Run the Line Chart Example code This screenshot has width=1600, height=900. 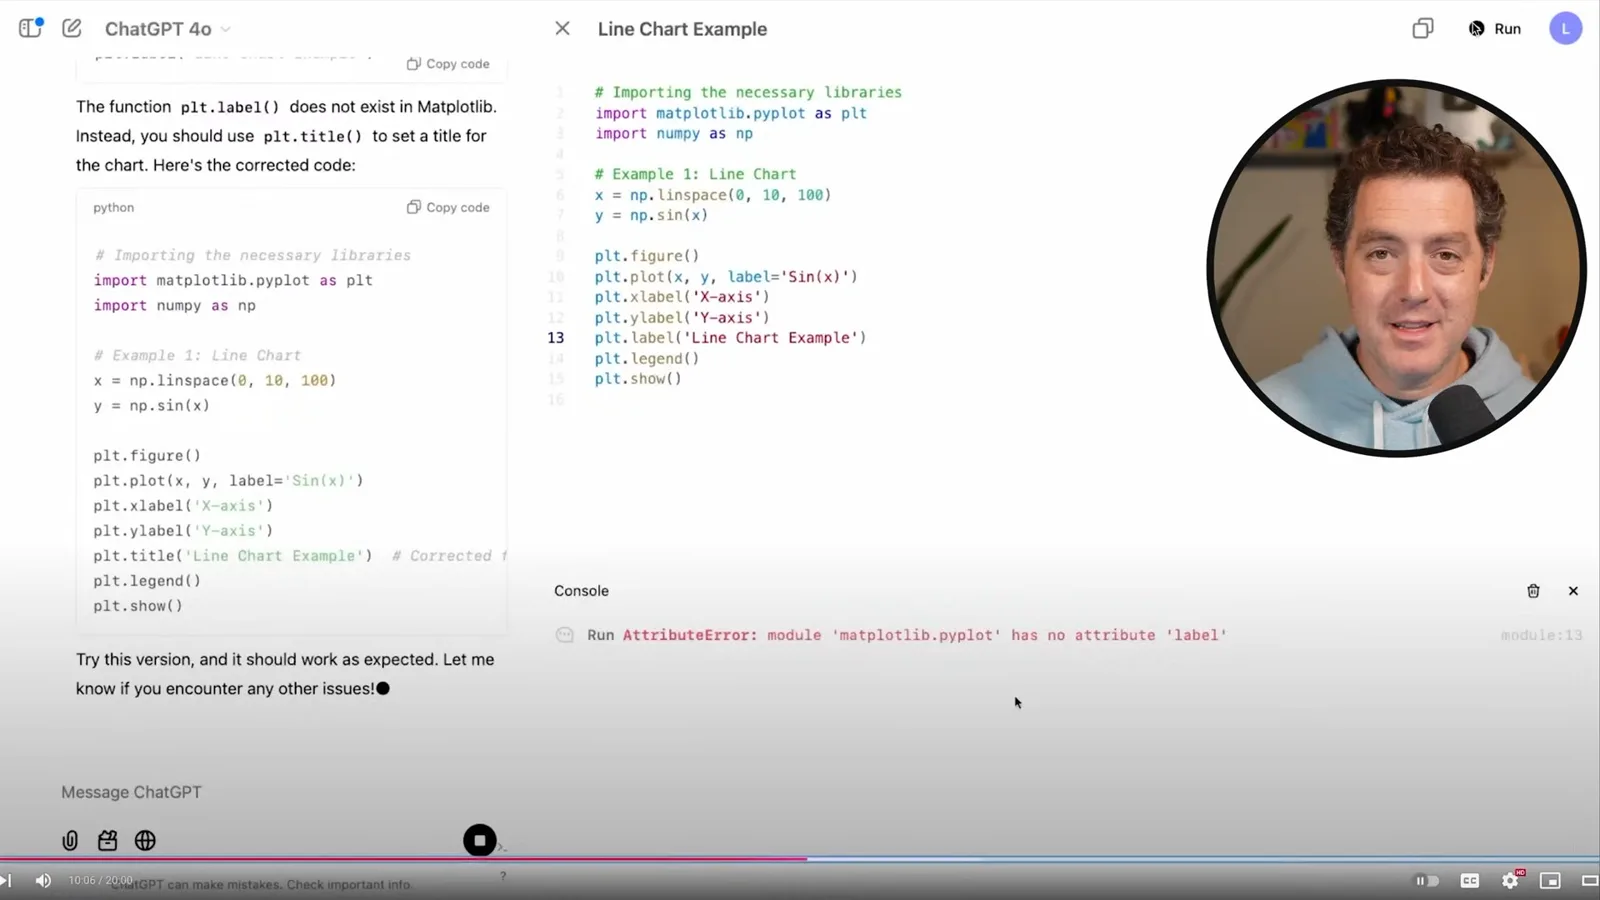click(x=1495, y=29)
